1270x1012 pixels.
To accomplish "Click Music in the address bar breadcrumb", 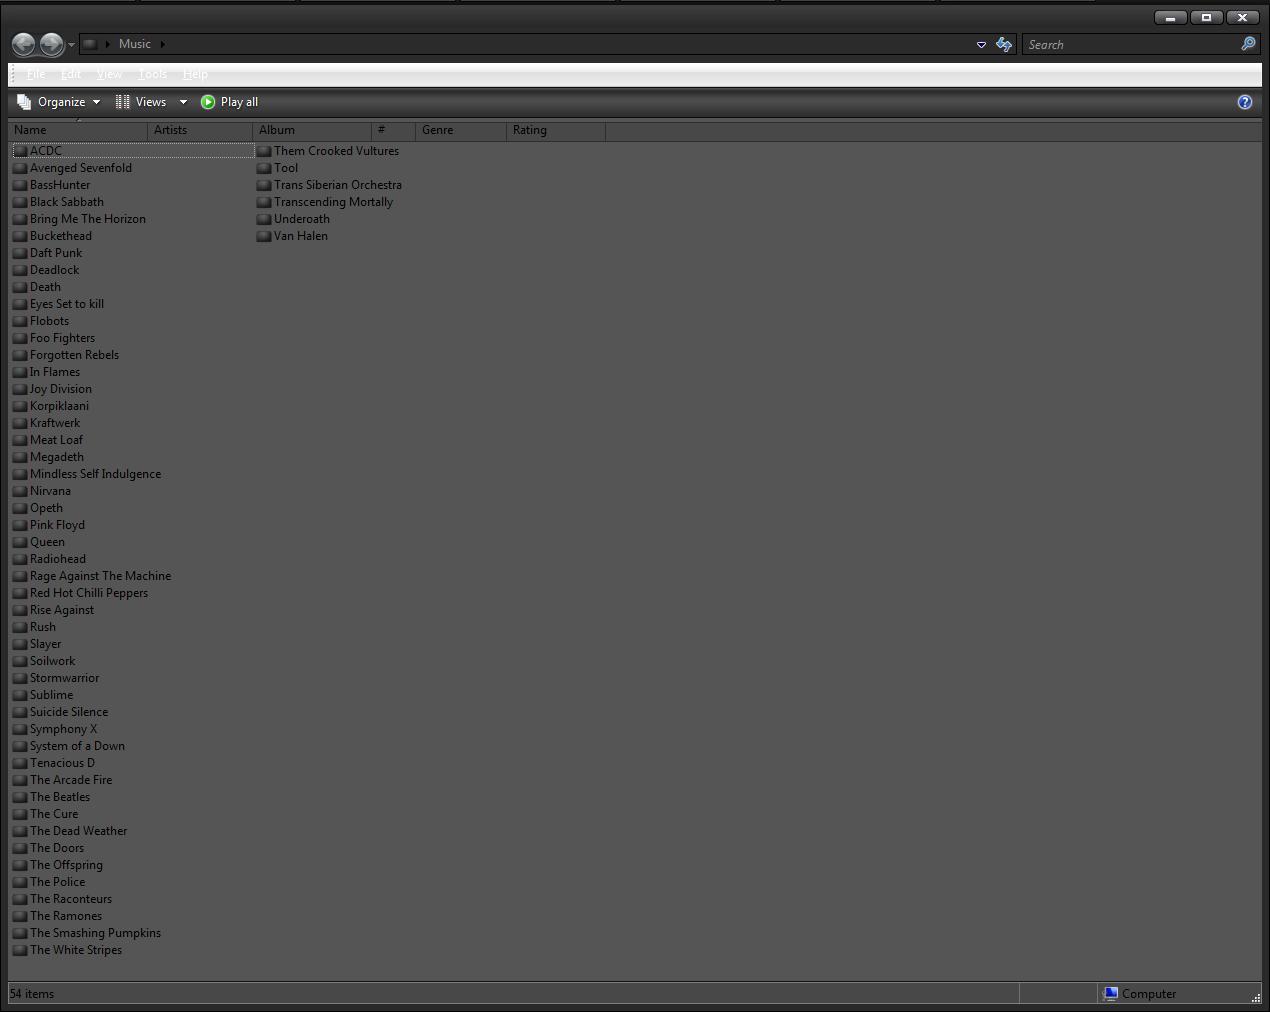I will (x=135, y=44).
